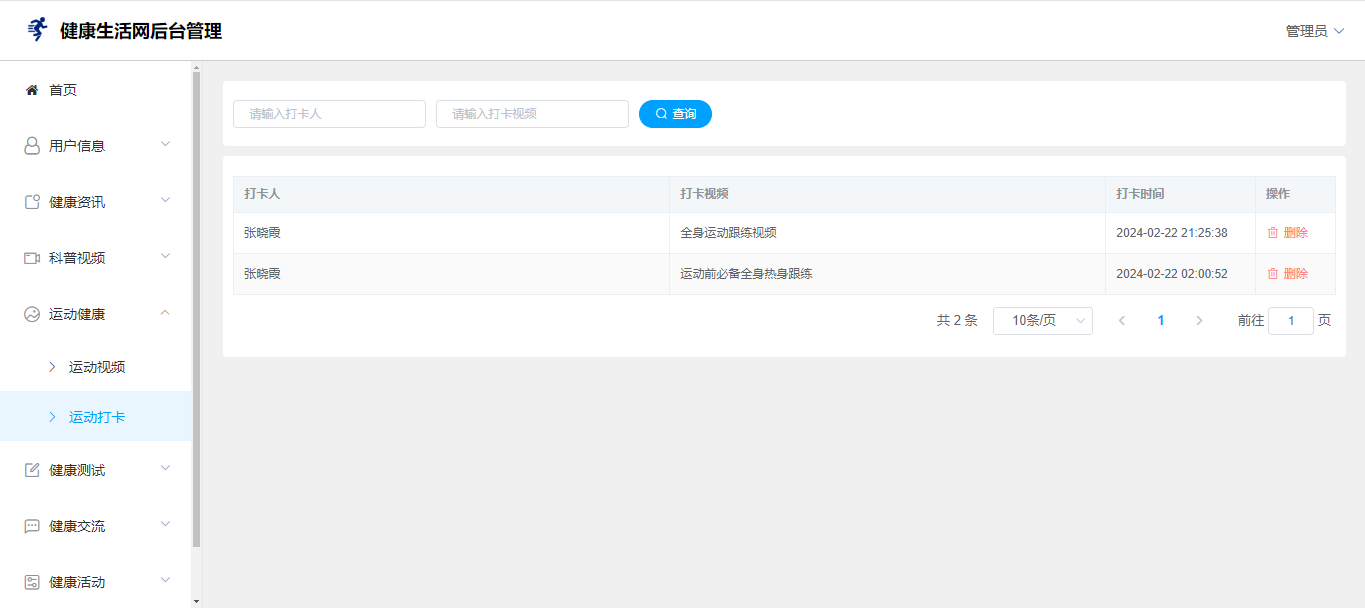Open the 运动视频 submenu item
Image resolution: width=1365 pixels, height=608 pixels.
[x=97, y=367]
